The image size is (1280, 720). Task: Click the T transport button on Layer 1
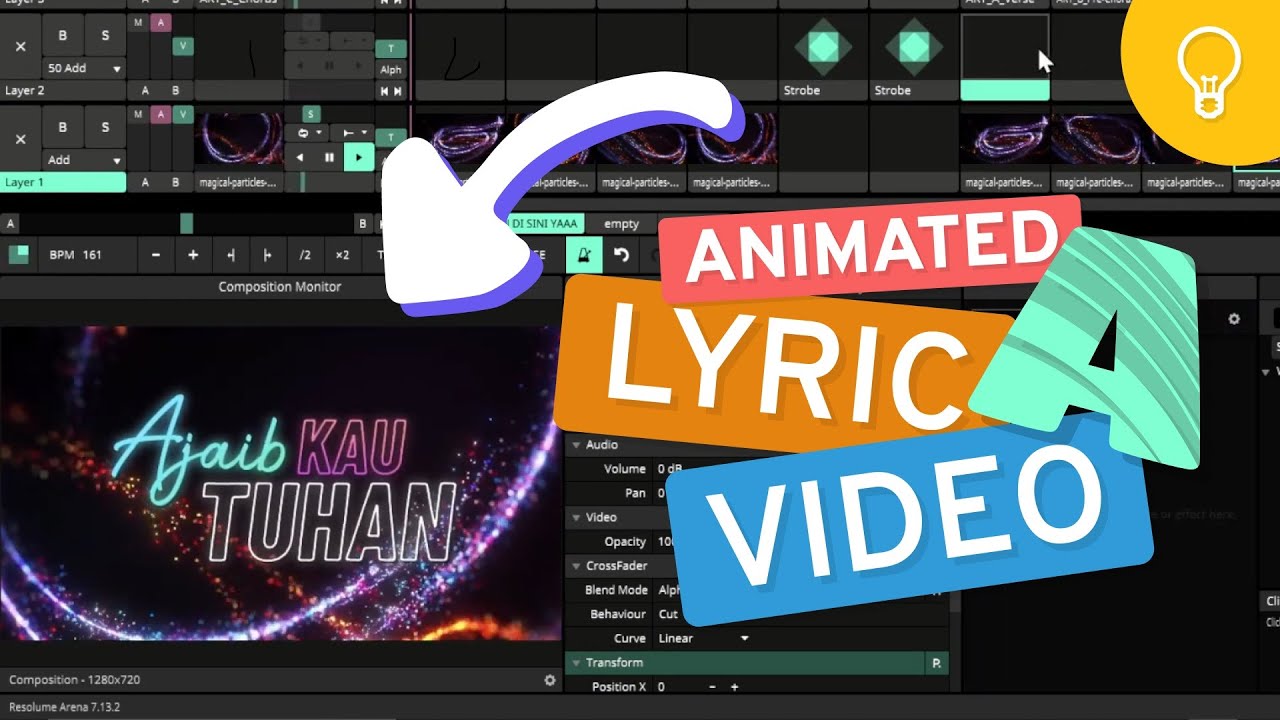(390, 137)
